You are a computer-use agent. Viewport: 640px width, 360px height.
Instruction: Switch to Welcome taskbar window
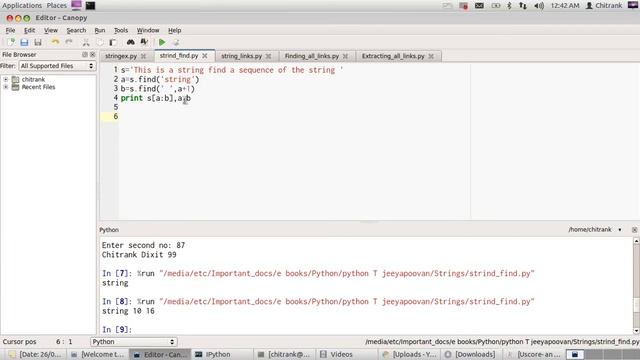coord(97,354)
